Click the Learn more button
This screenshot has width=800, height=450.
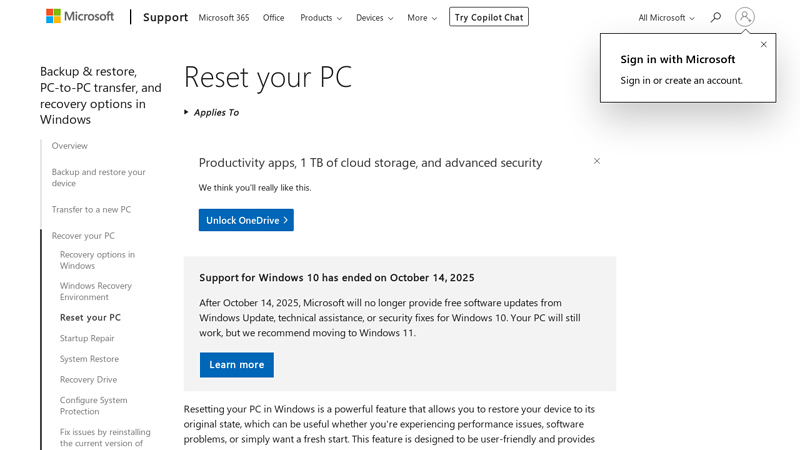click(237, 365)
